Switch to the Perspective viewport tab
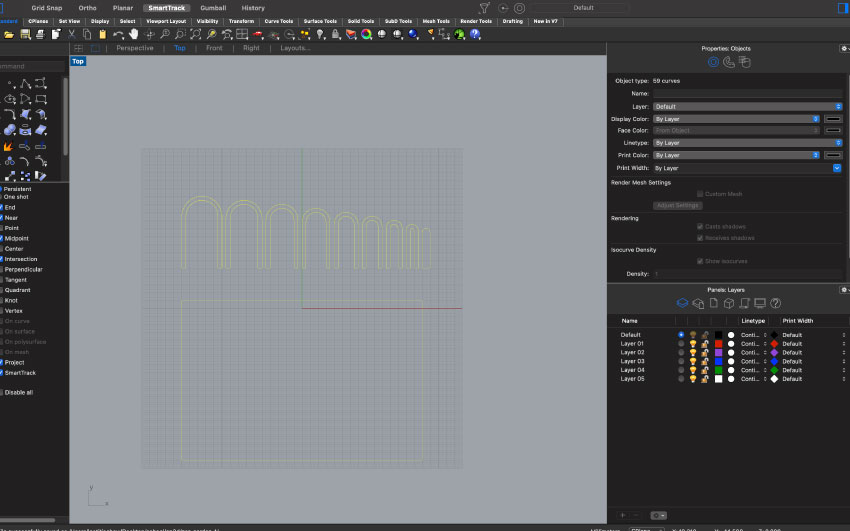This screenshot has width=850, height=531. coord(135,48)
